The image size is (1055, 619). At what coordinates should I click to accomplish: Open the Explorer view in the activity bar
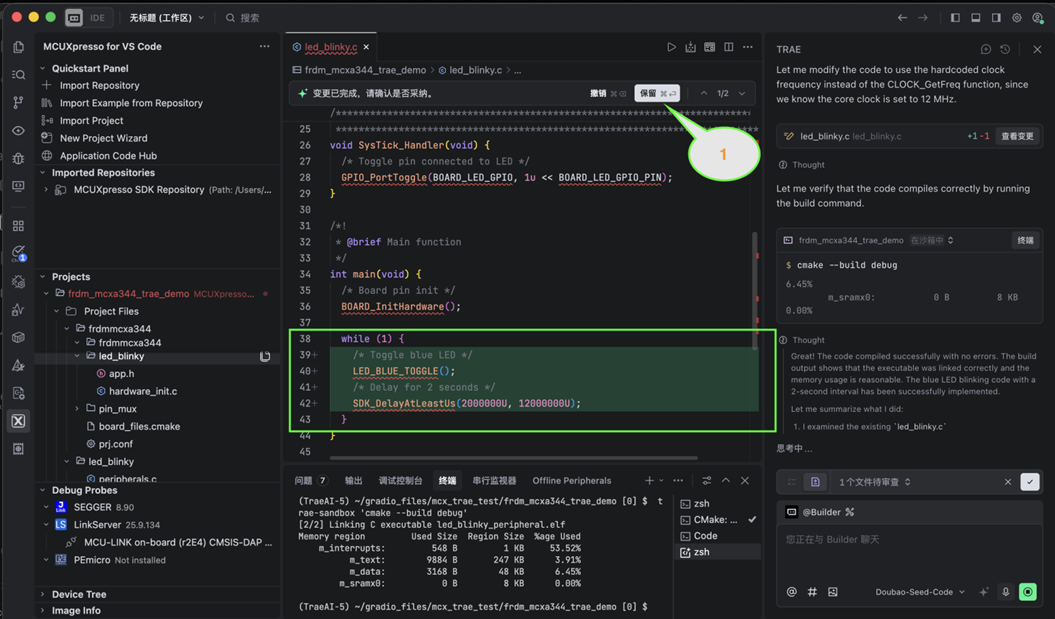(x=18, y=46)
